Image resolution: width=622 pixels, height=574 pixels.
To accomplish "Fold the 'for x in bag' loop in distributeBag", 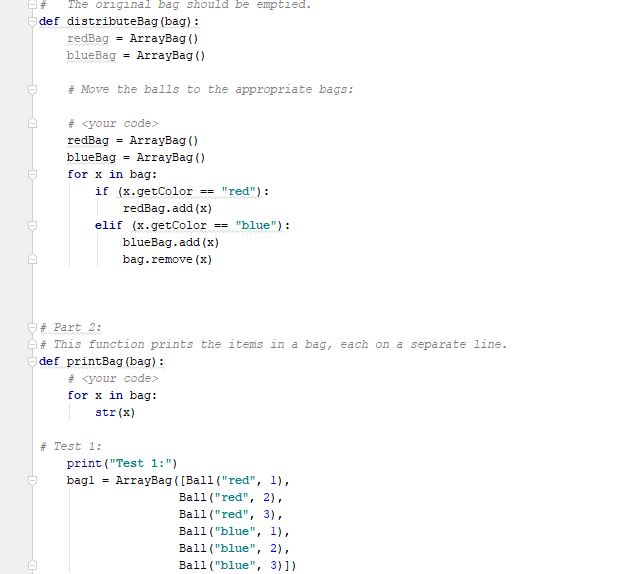I will 32,174.
